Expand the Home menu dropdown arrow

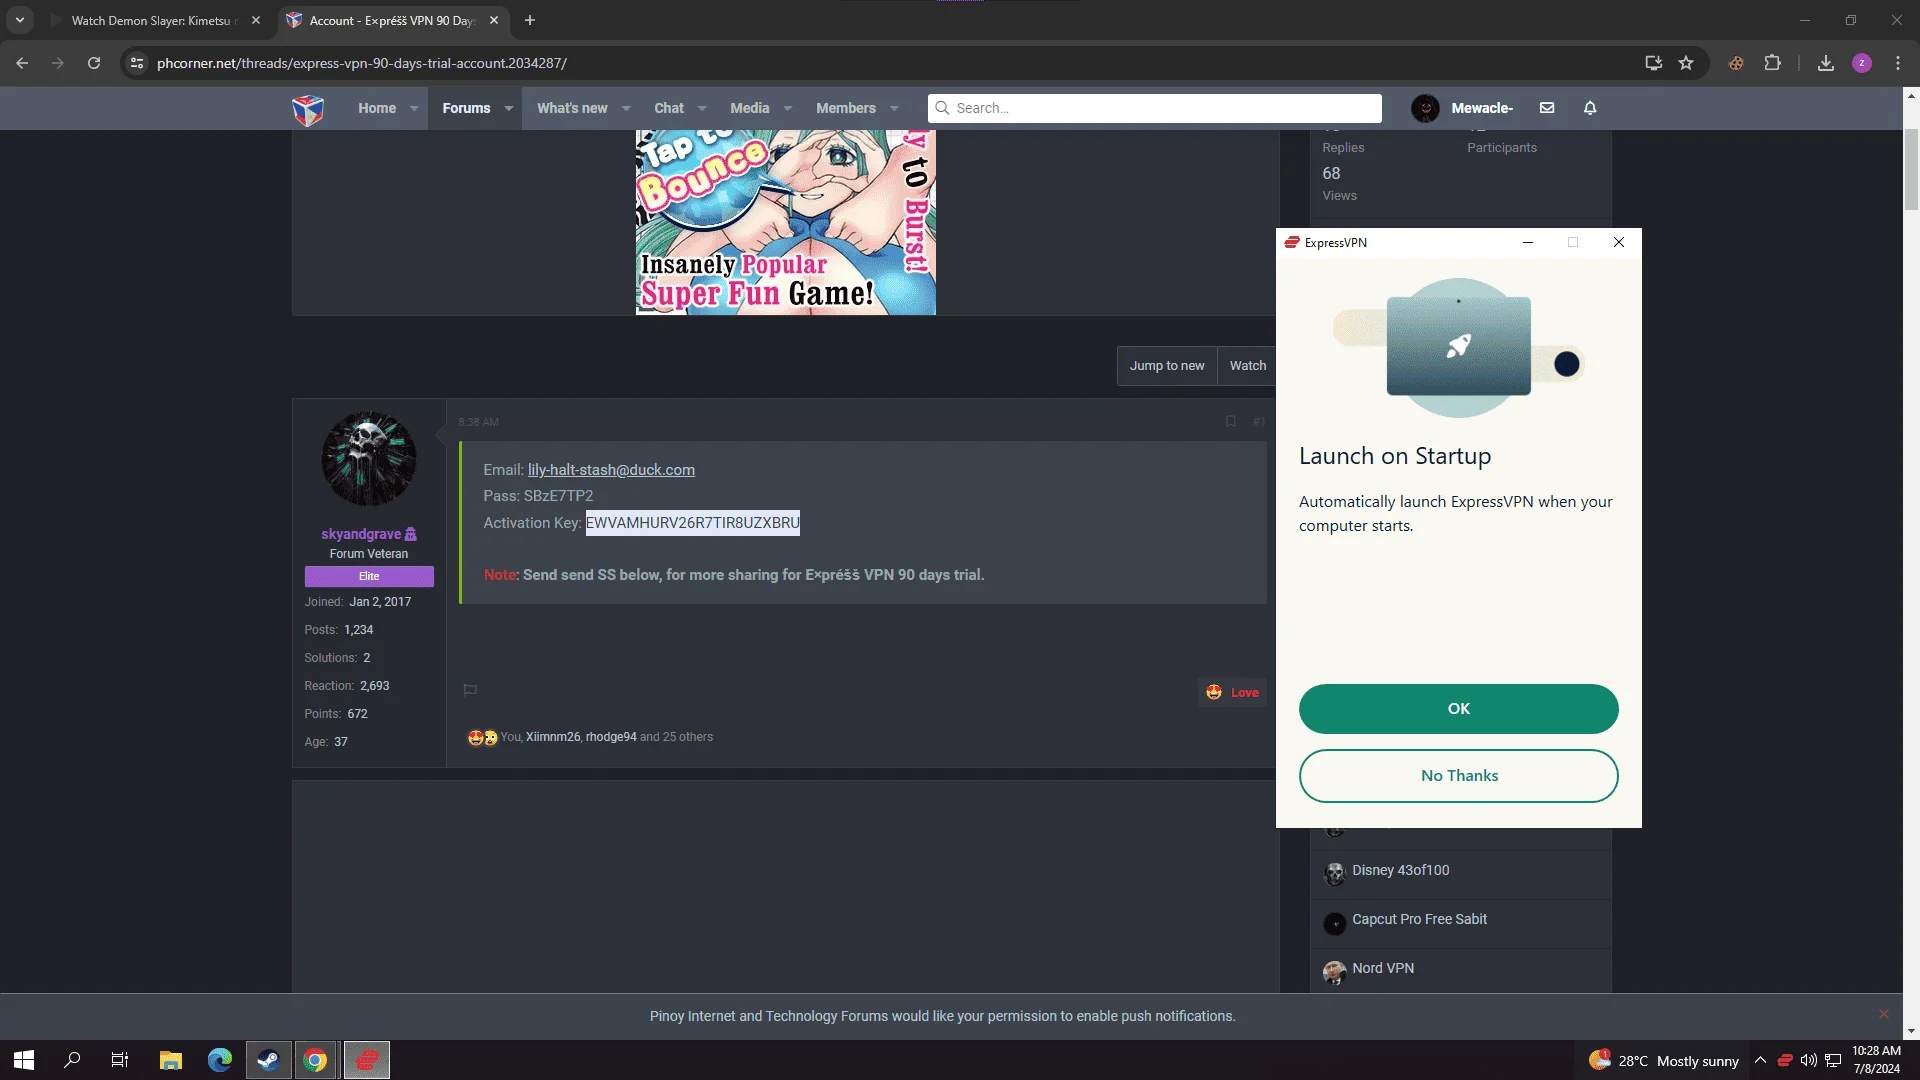(414, 108)
